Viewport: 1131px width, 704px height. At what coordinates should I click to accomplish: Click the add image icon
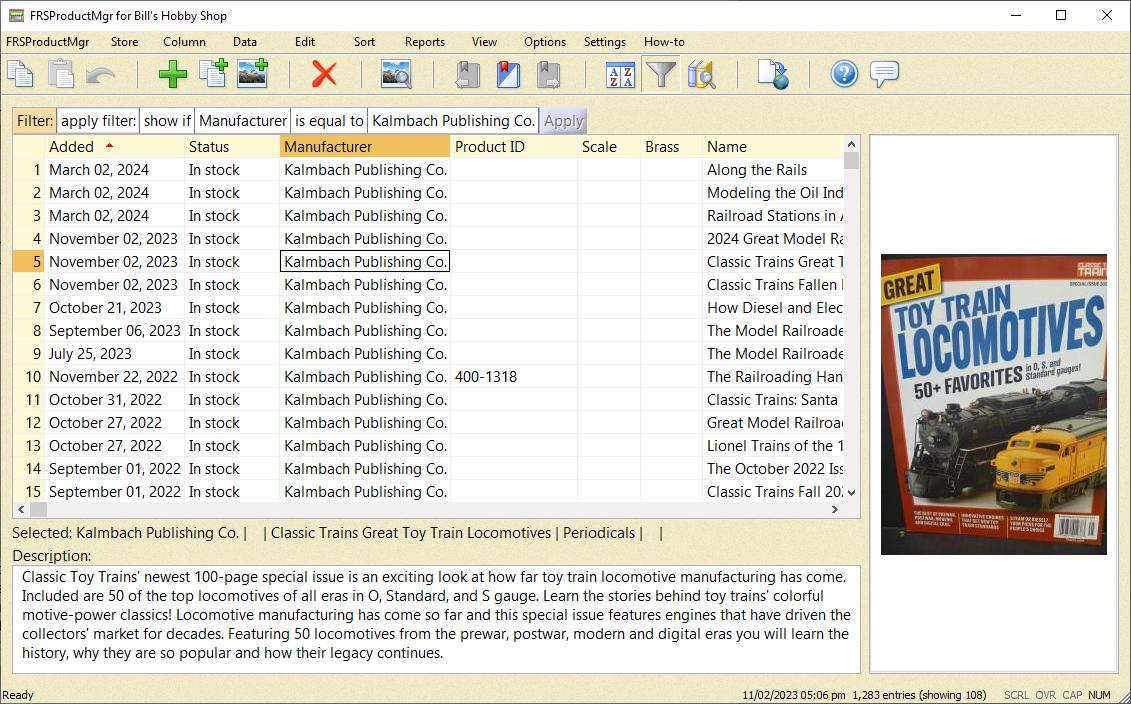coord(252,74)
